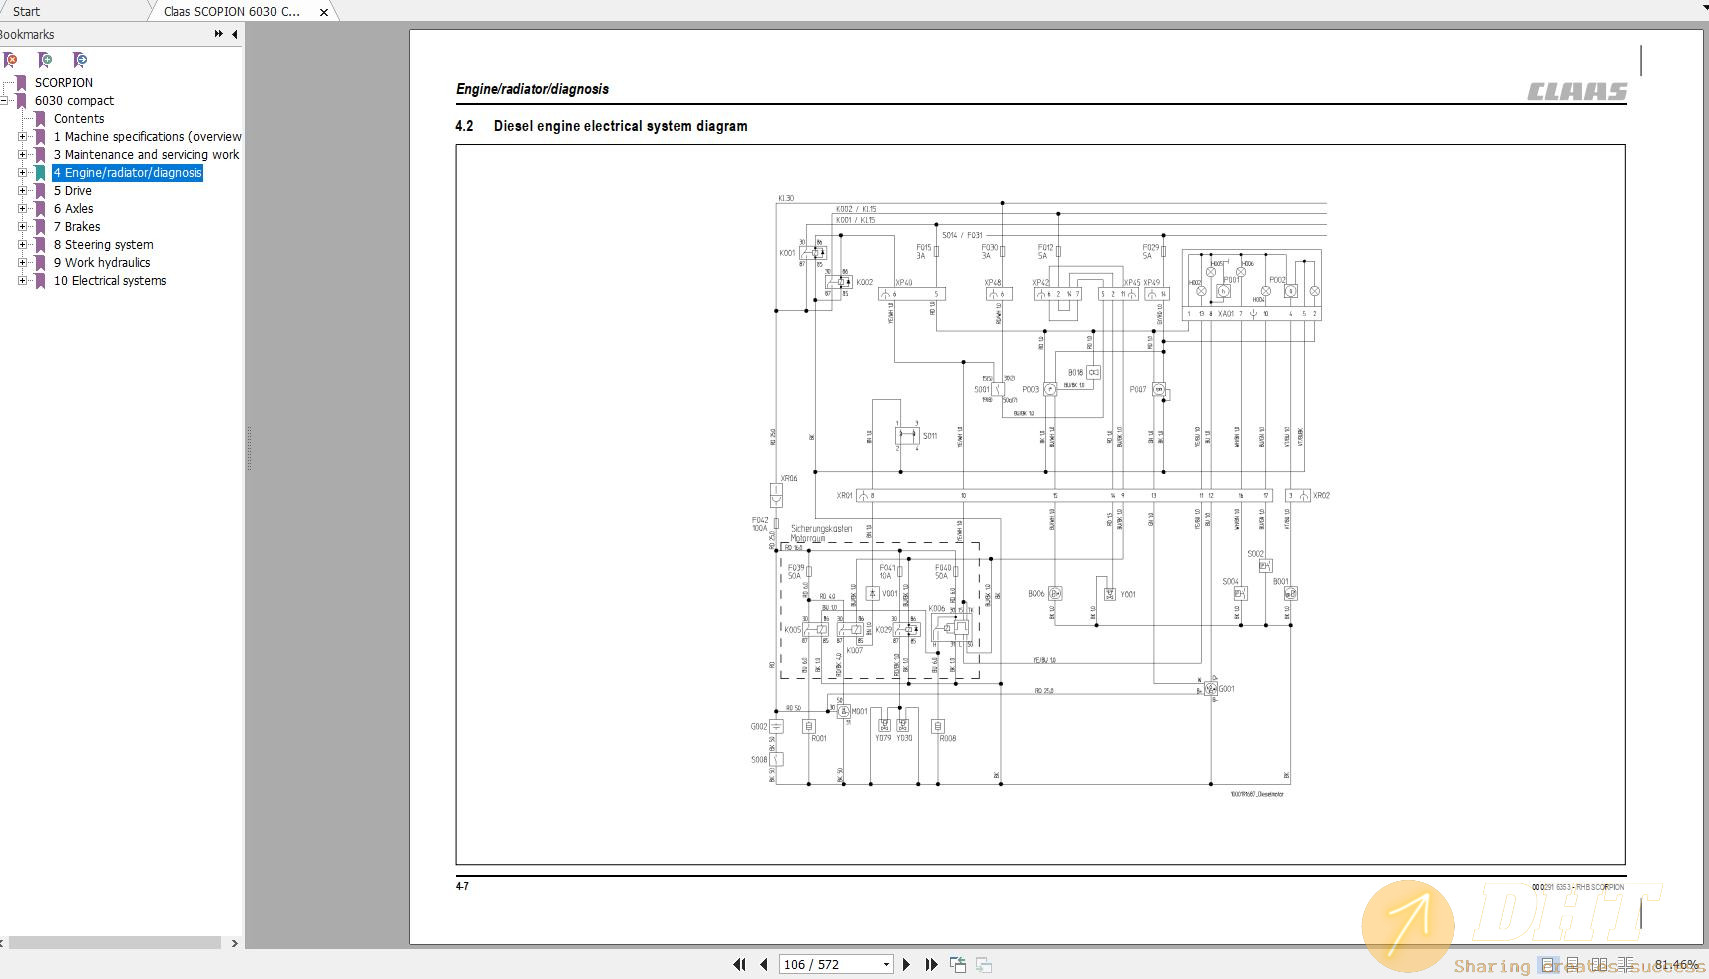Click the Bookmarks panel horizontal scrollbar
This screenshot has width=1709, height=979.
pyautogui.click(x=115, y=943)
